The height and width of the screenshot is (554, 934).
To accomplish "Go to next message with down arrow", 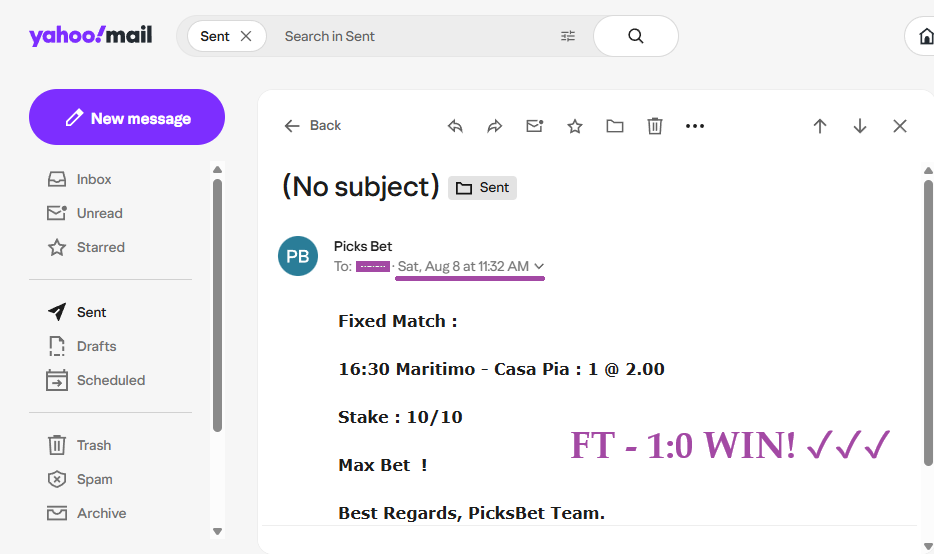I will tap(860, 126).
